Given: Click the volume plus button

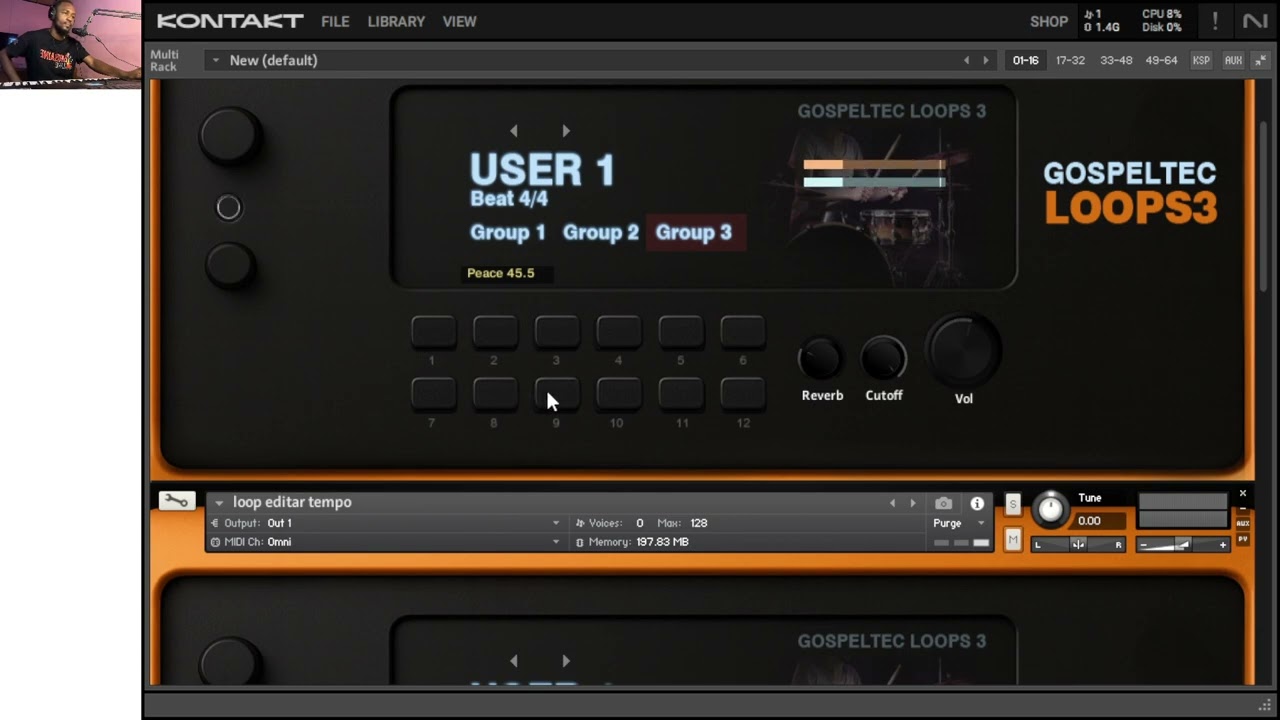Looking at the screenshot, I should [1222, 545].
